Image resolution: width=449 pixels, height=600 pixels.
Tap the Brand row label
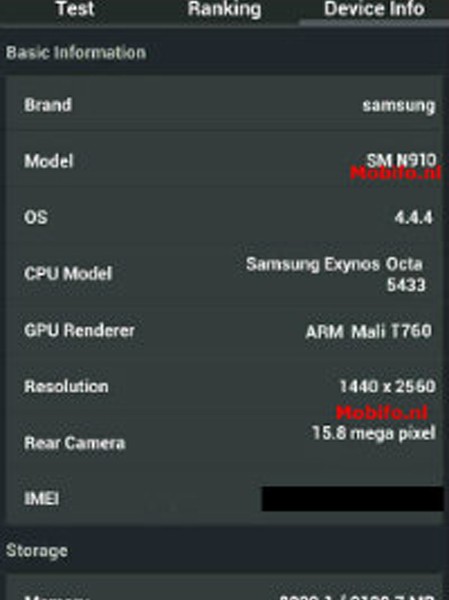pyautogui.click(x=48, y=105)
